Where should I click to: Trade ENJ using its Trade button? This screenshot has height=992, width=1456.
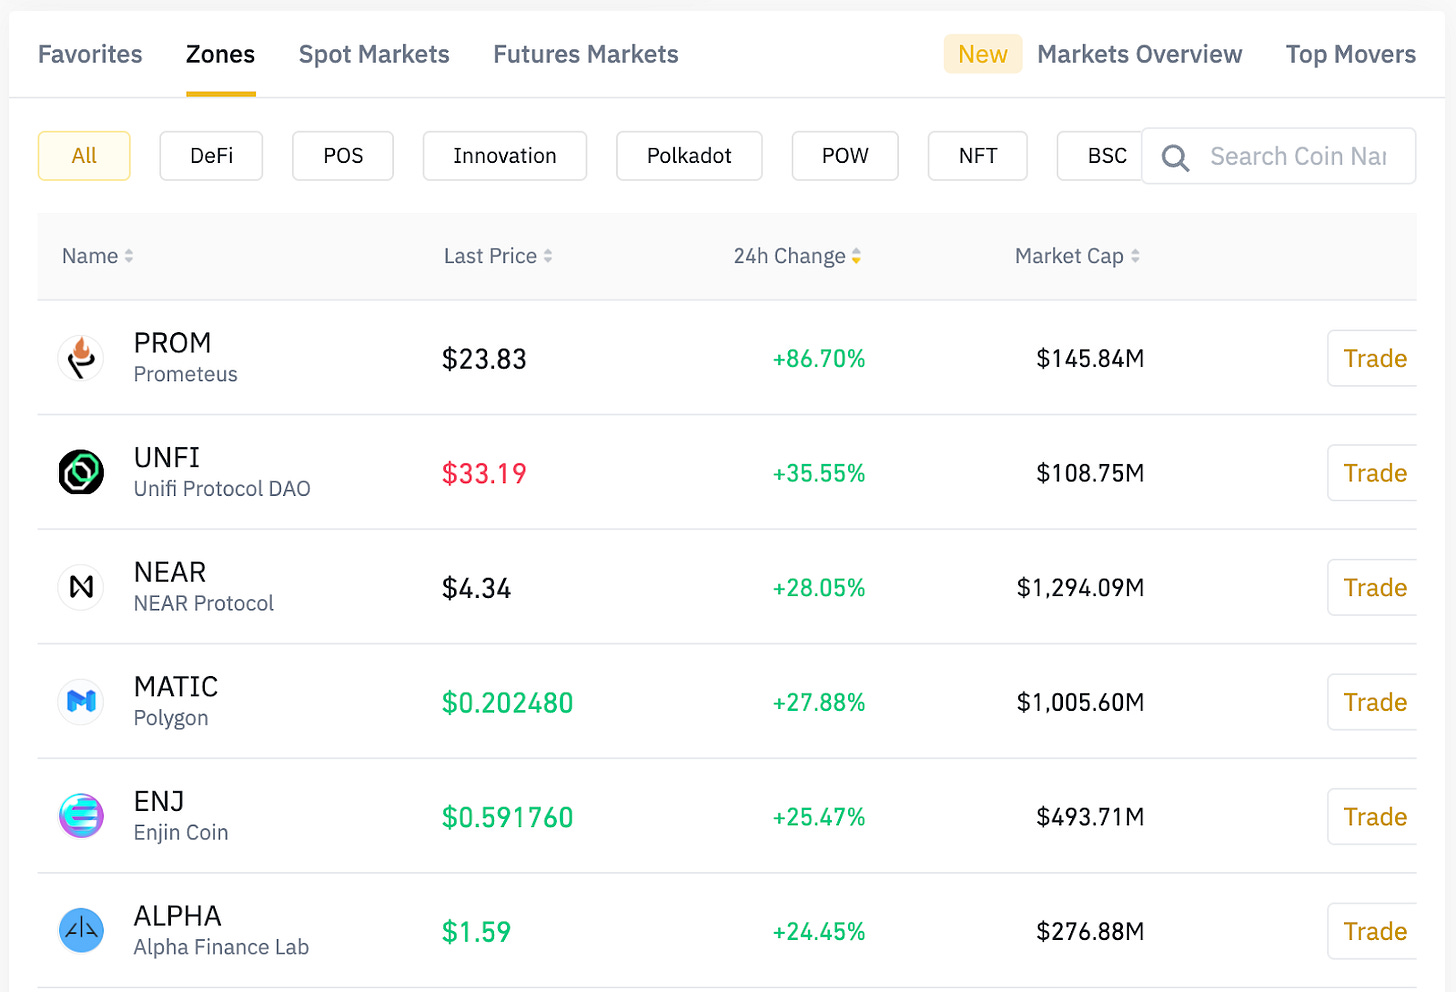(1374, 817)
